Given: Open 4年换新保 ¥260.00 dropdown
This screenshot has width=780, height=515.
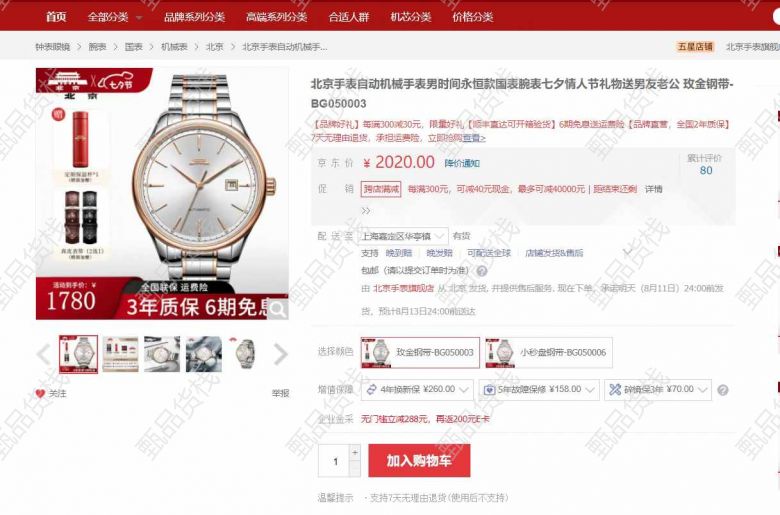Looking at the screenshot, I should [x=417, y=390].
